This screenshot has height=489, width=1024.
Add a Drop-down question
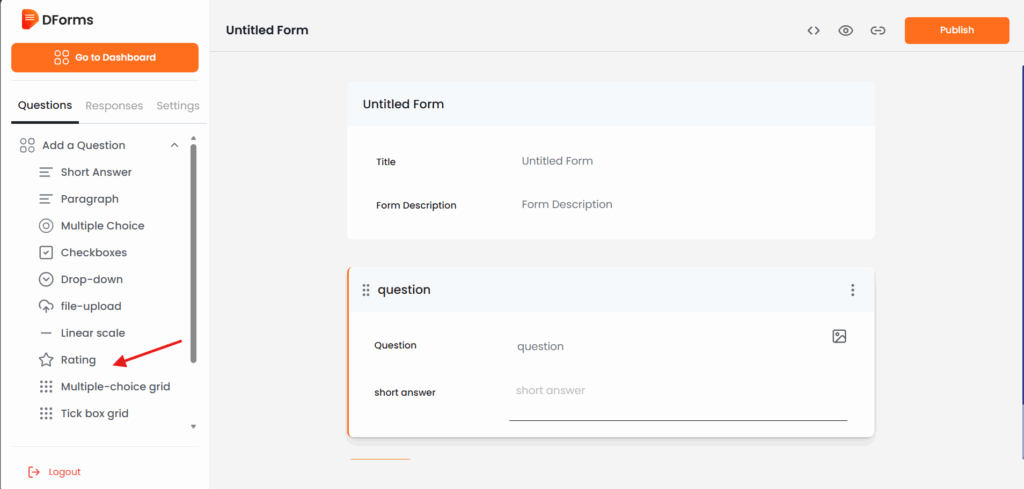[91, 279]
